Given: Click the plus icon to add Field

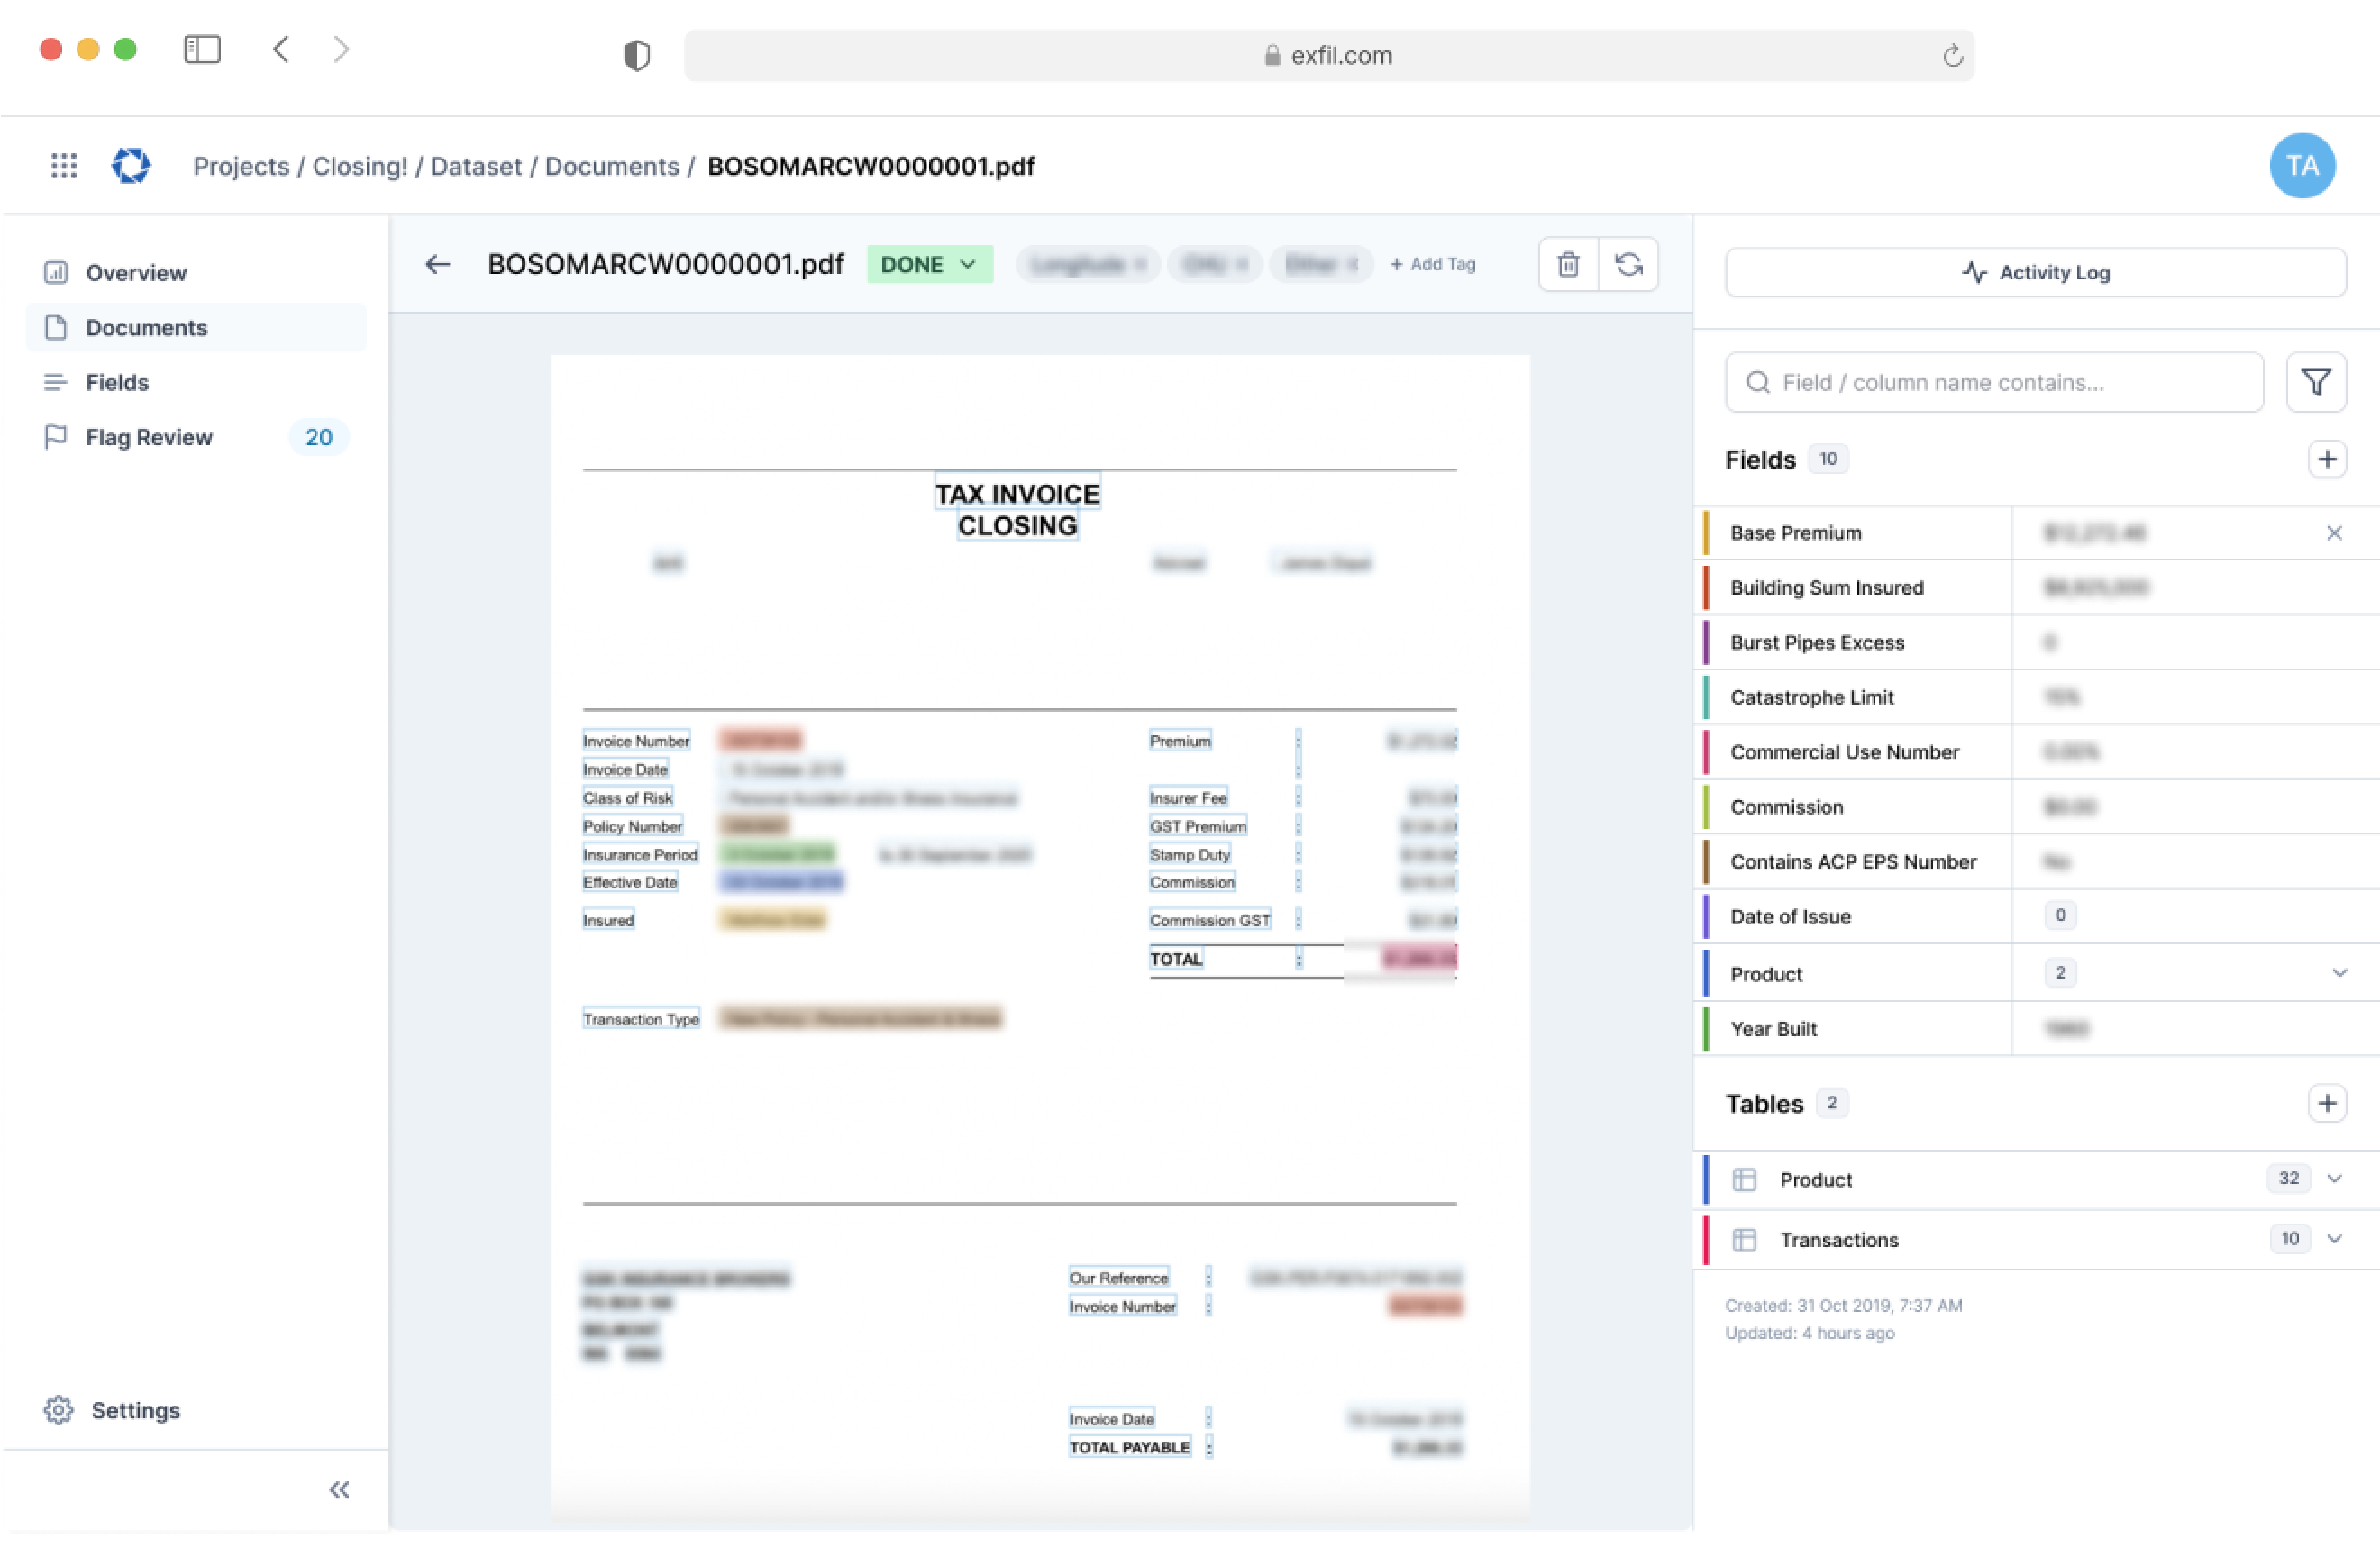Looking at the screenshot, I should pos(2326,456).
